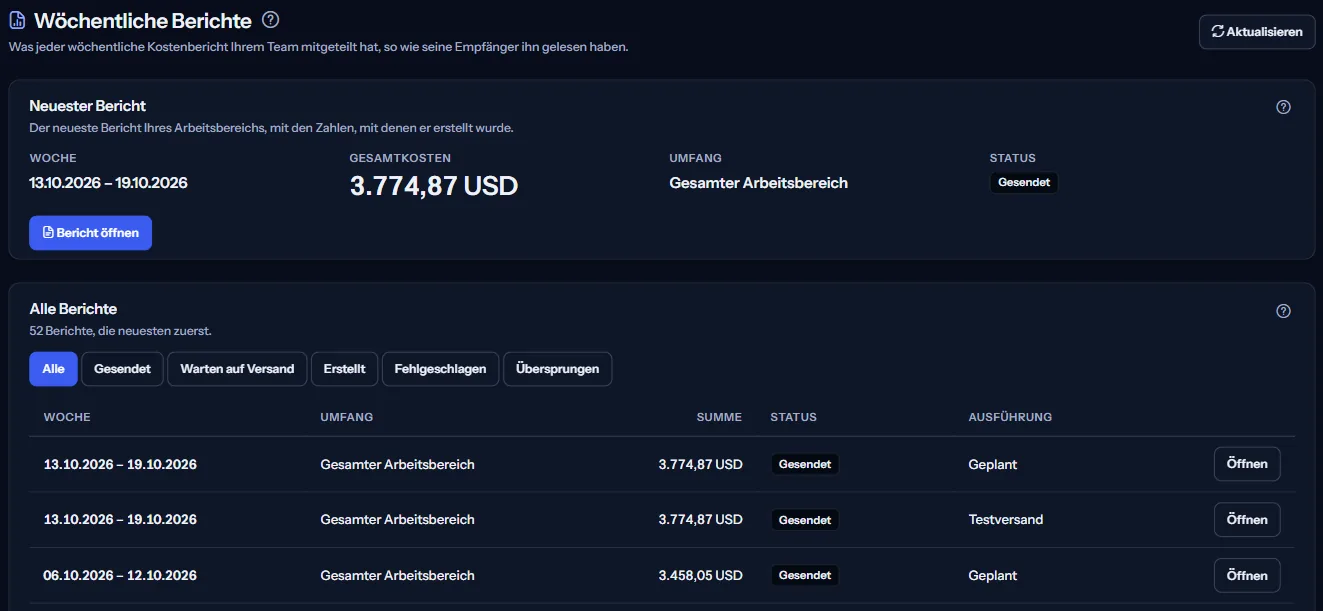Click the Geplant cell in the 06.10.2026 row

click(993, 576)
